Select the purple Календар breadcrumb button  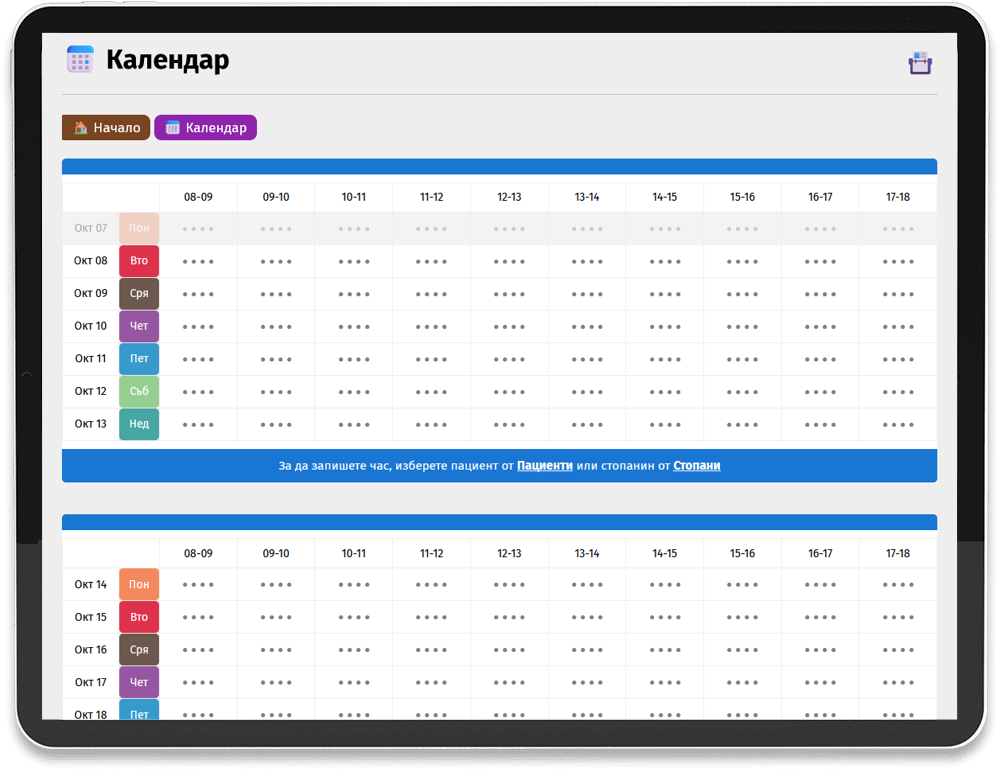[205, 128]
